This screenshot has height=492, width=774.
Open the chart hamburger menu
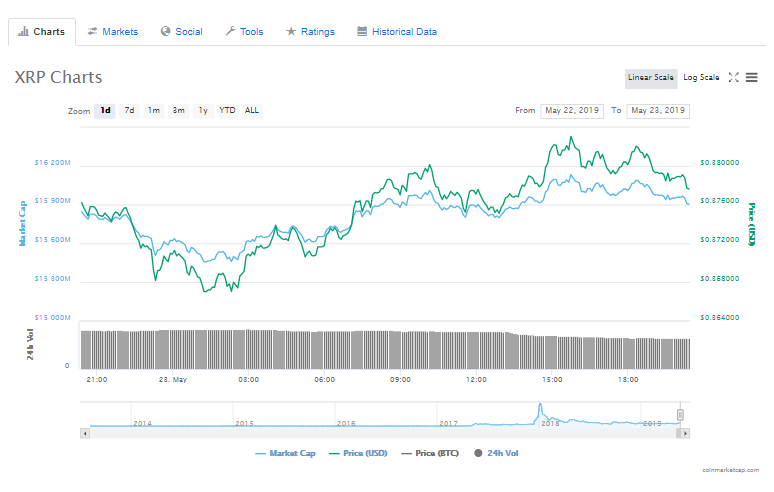pos(751,77)
